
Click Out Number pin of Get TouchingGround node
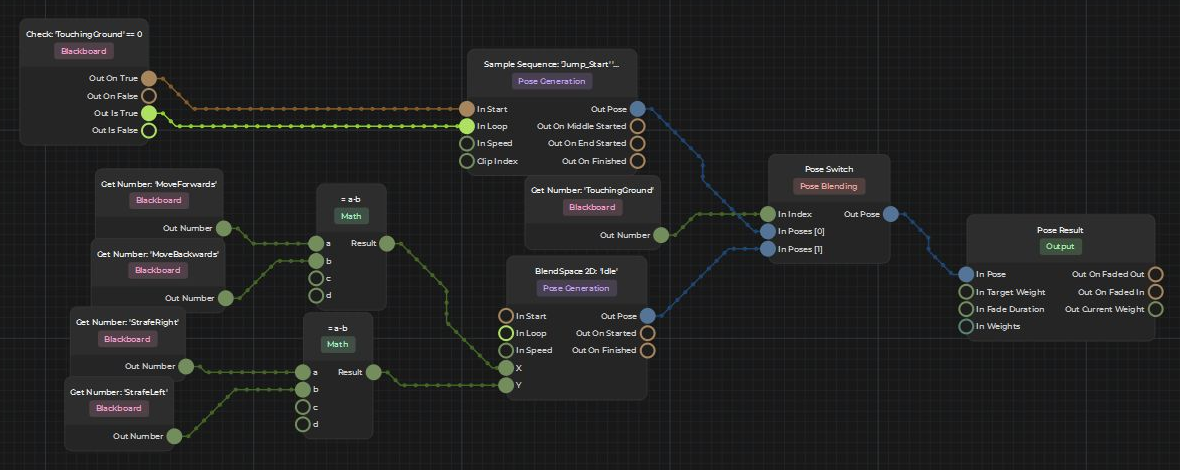tap(661, 235)
